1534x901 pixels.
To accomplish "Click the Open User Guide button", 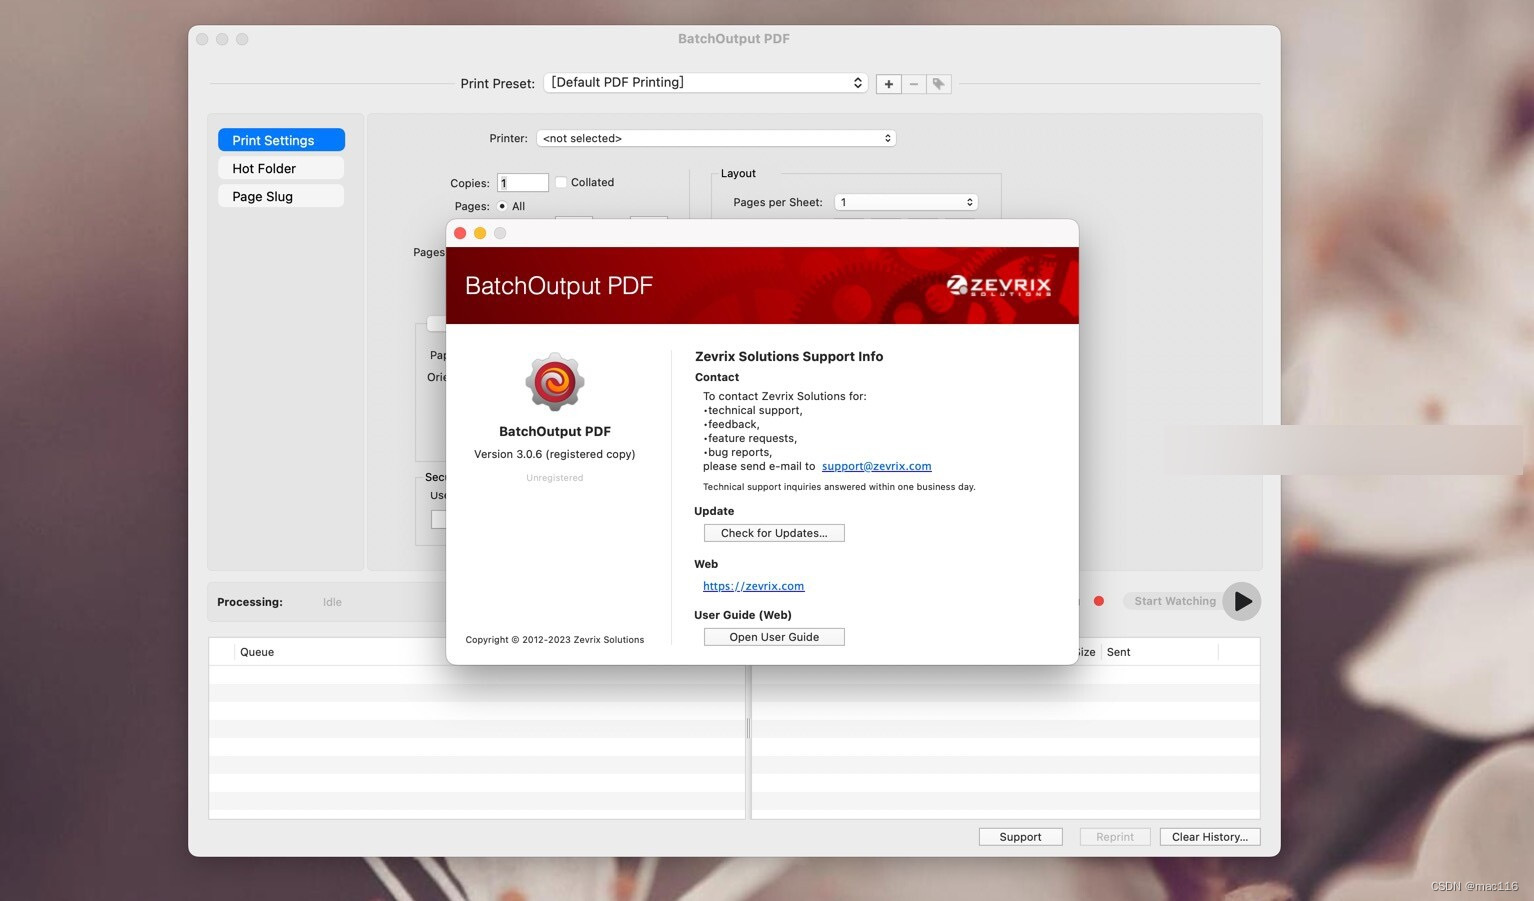I will pos(774,637).
